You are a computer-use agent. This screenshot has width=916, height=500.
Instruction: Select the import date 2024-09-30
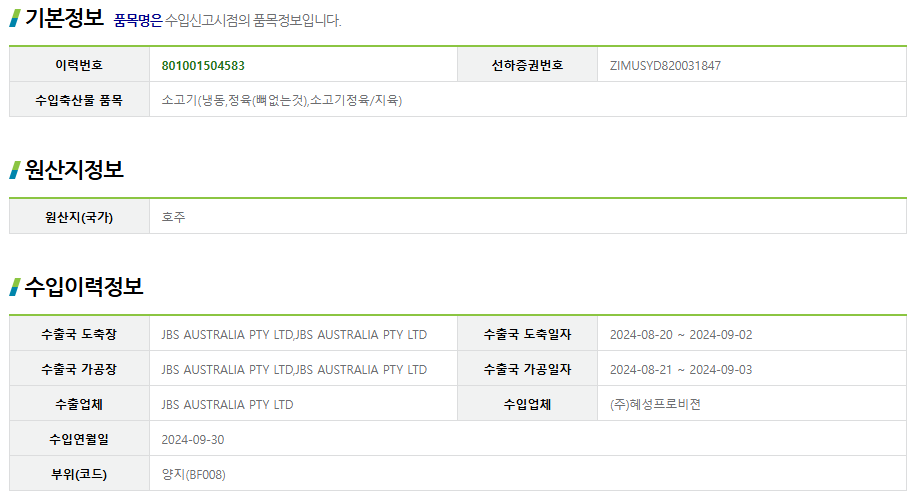(x=193, y=439)
